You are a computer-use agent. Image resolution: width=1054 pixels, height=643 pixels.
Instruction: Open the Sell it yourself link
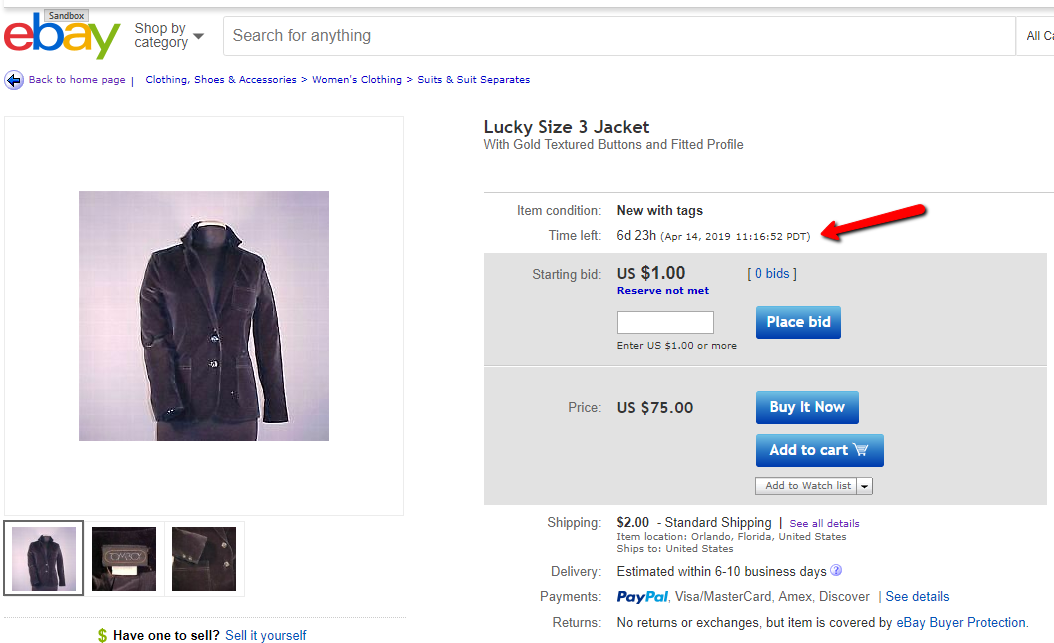click(x=266, y=635)
